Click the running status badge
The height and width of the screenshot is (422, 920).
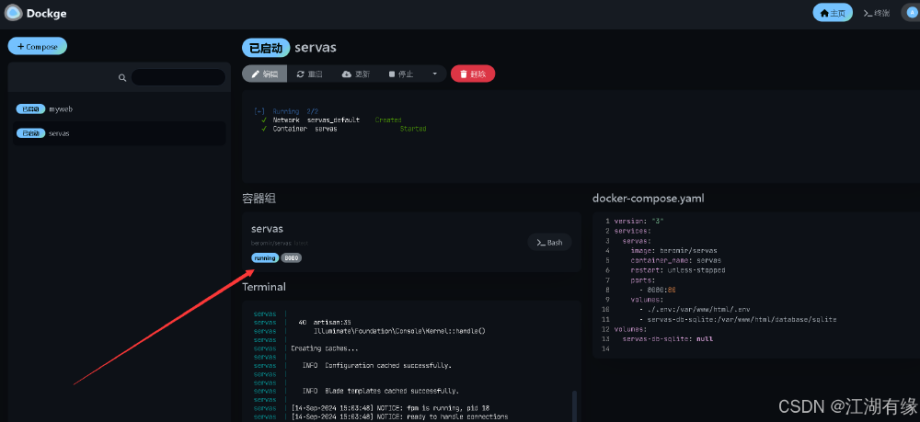pos(265,258)
